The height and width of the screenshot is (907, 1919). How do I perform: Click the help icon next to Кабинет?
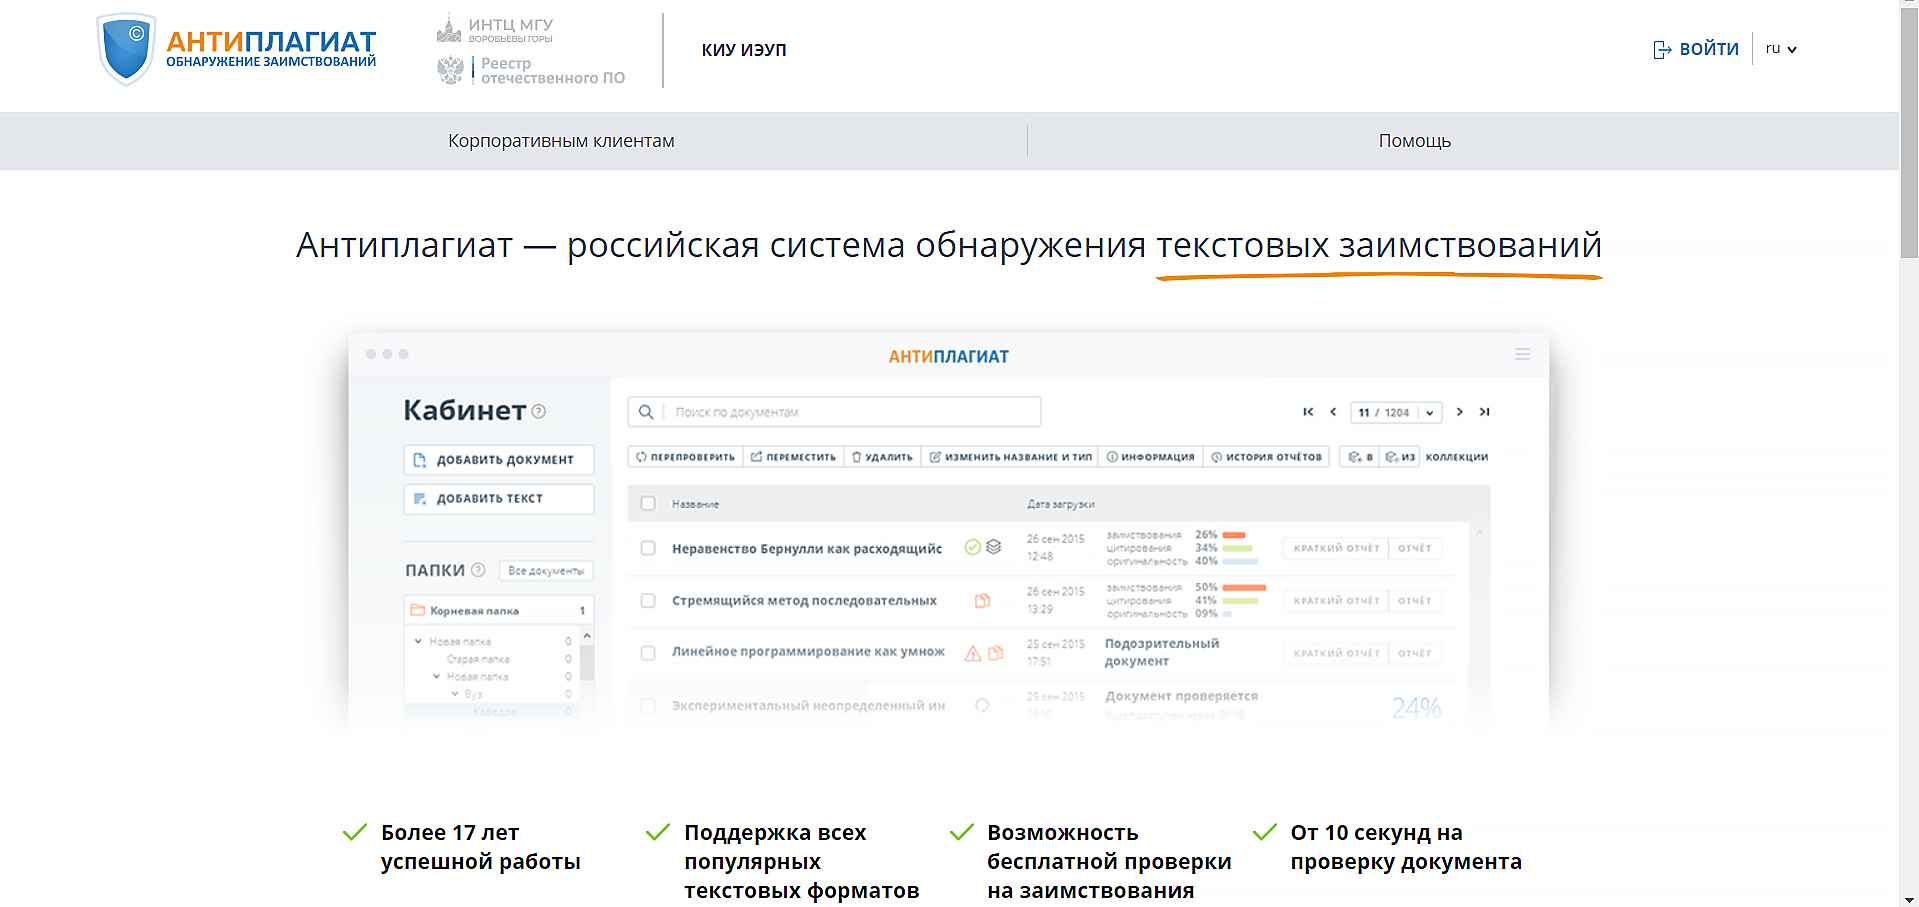(x=539, y=411)
